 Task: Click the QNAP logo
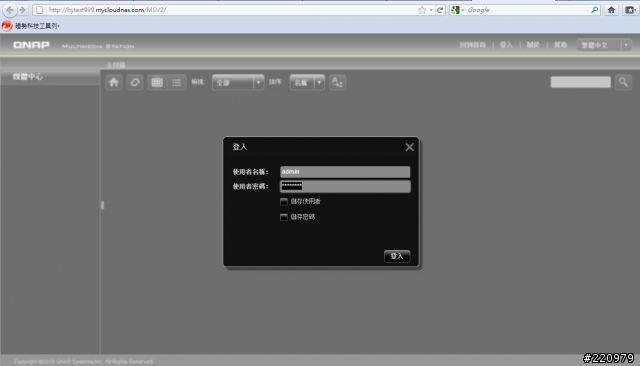(x=31, y=45)
